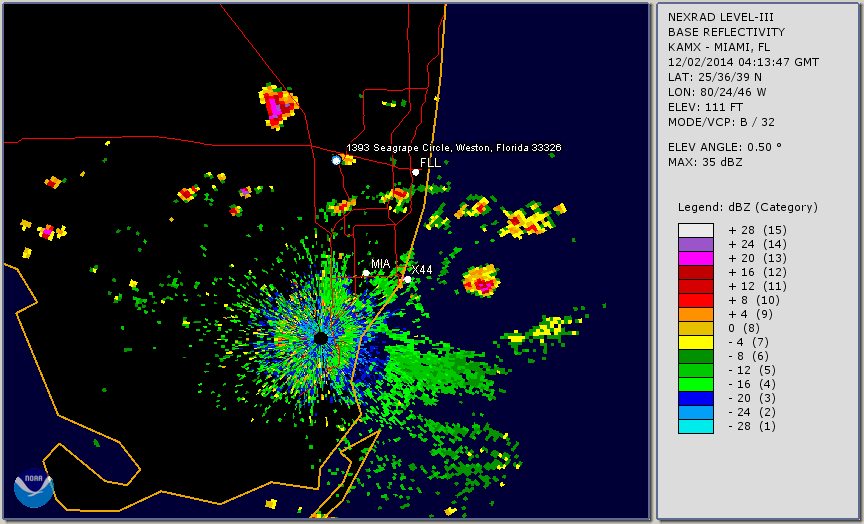Click the +20 (13) magenta legend swatch
Image resolution: width=864 pixels, height=524 pixels.
point(696,258)
